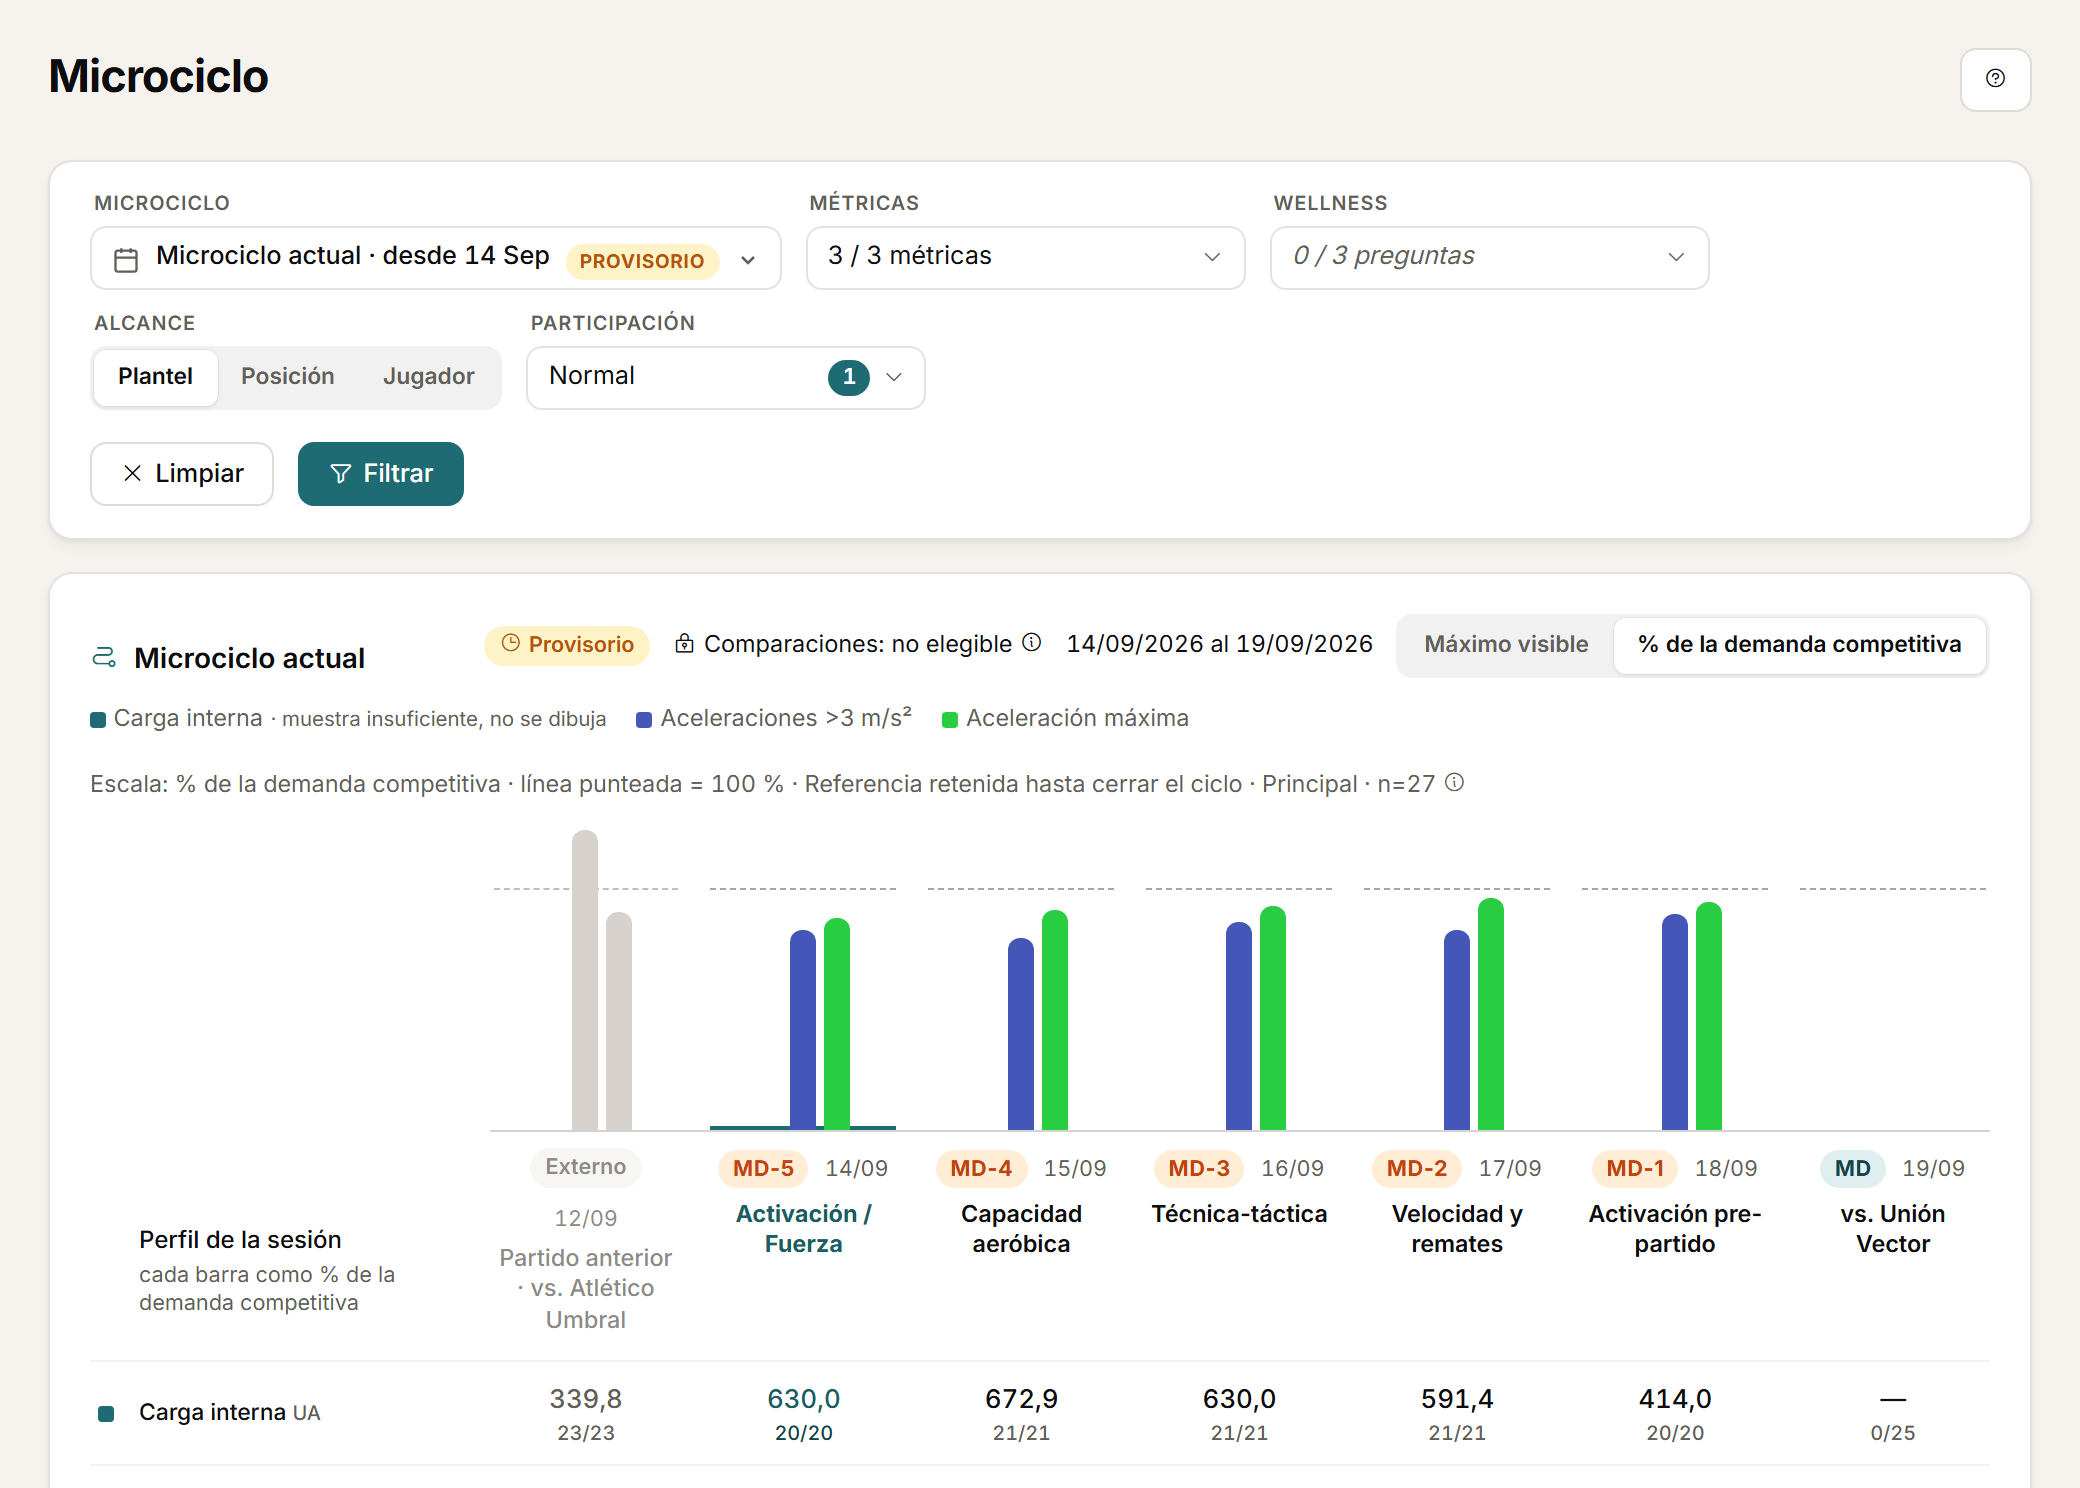Open the Técnica-táctica session
This screenshot has height=1488, width=2080.
pyautogui.click(x=1239, y=1214)
